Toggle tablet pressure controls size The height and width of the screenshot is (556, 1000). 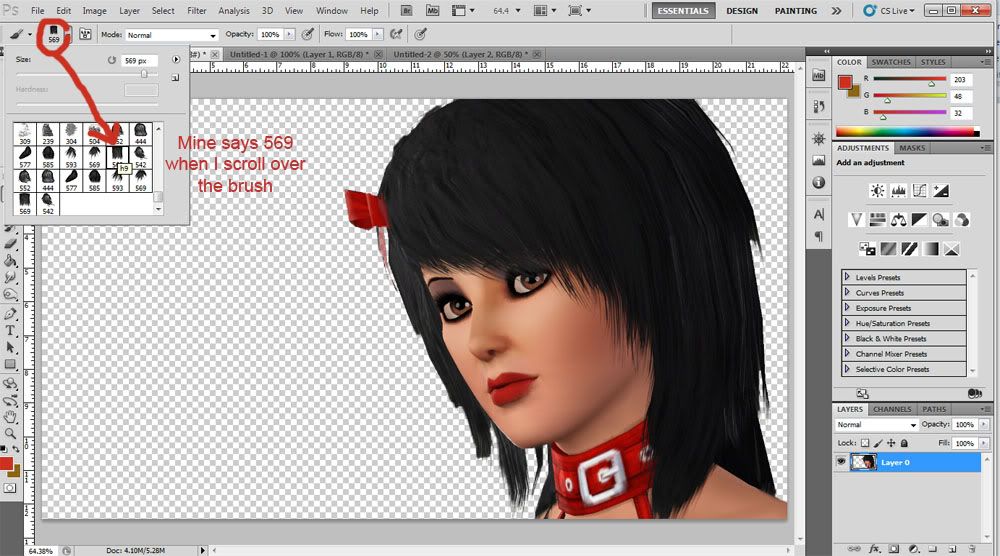click(421, 34)
